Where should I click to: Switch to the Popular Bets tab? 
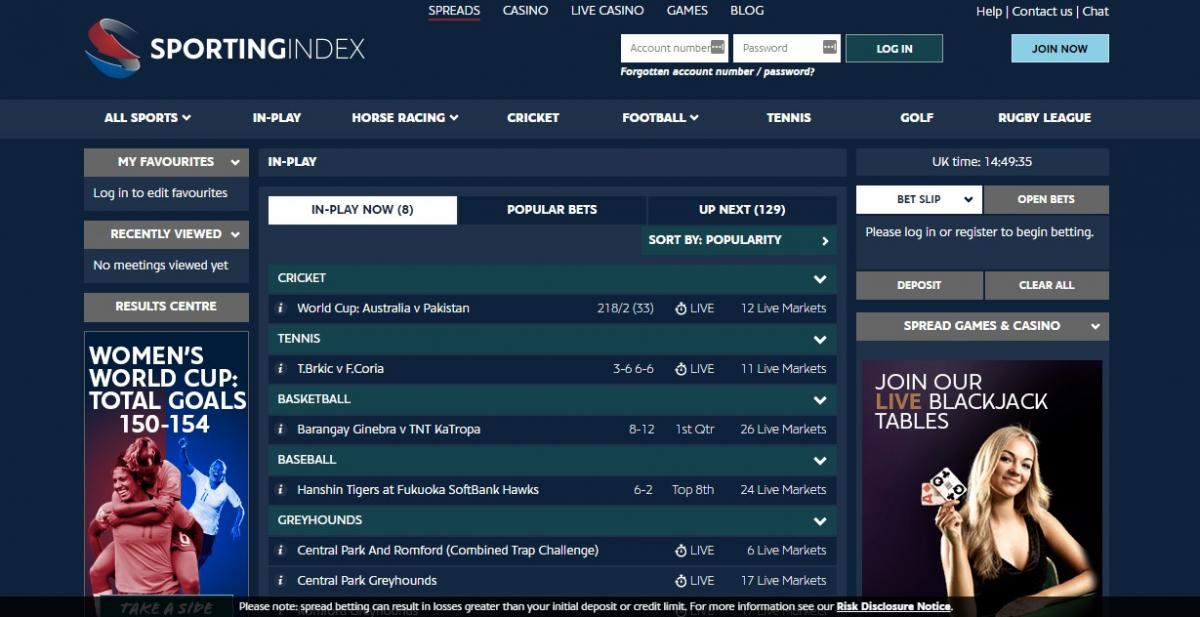(x=552, y=210)
